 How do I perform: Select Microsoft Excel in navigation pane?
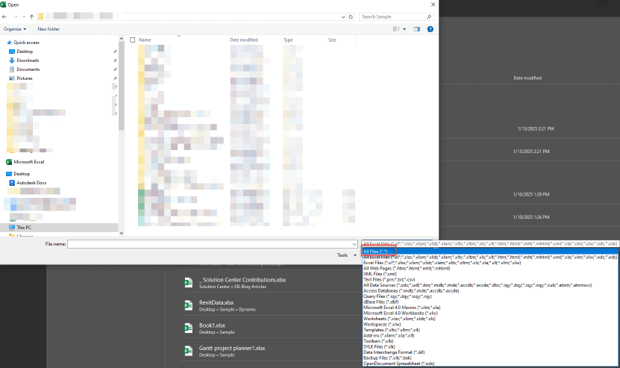pyautogui.click(x=28, y=162)
